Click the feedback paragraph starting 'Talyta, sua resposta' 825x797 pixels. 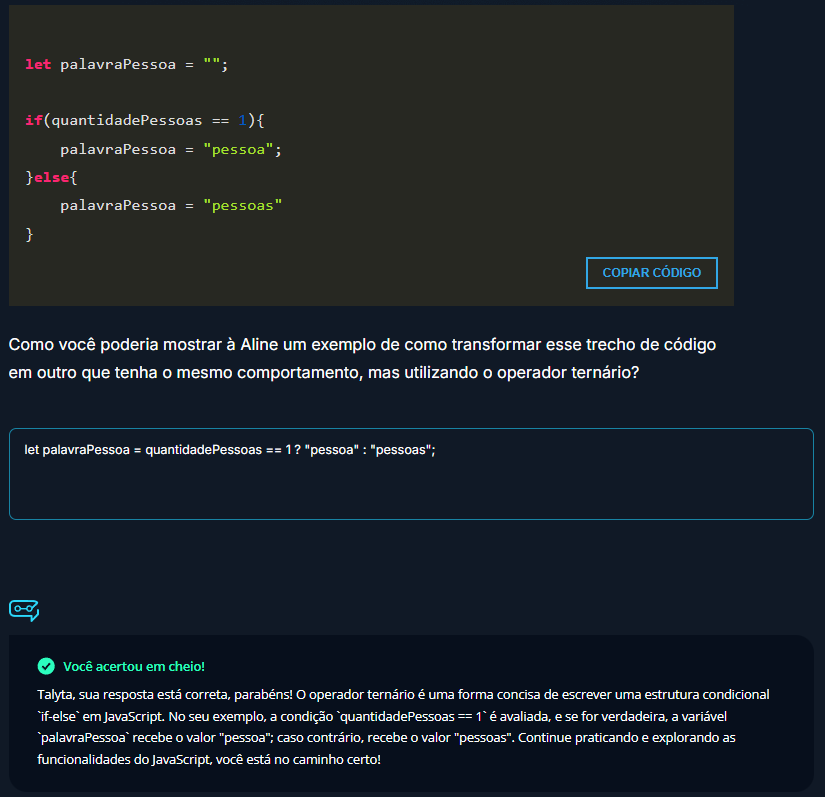click(x=403, y=727)
